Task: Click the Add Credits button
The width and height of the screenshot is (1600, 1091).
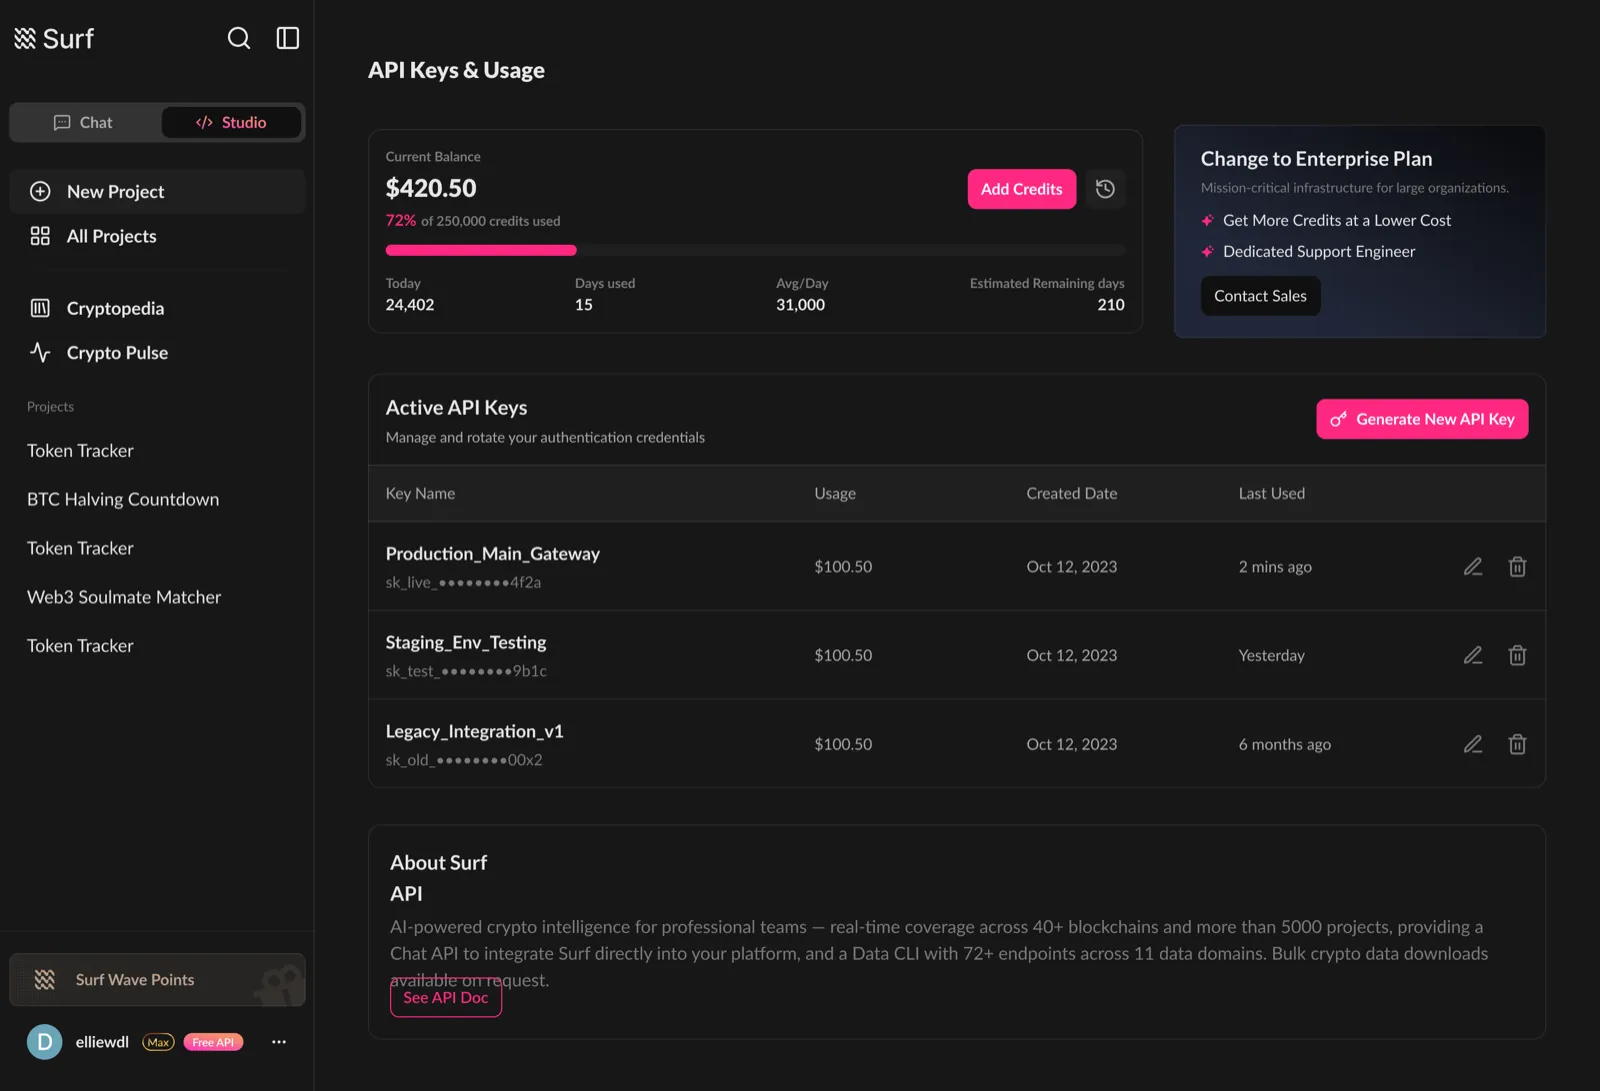Action: point(1021,189)
